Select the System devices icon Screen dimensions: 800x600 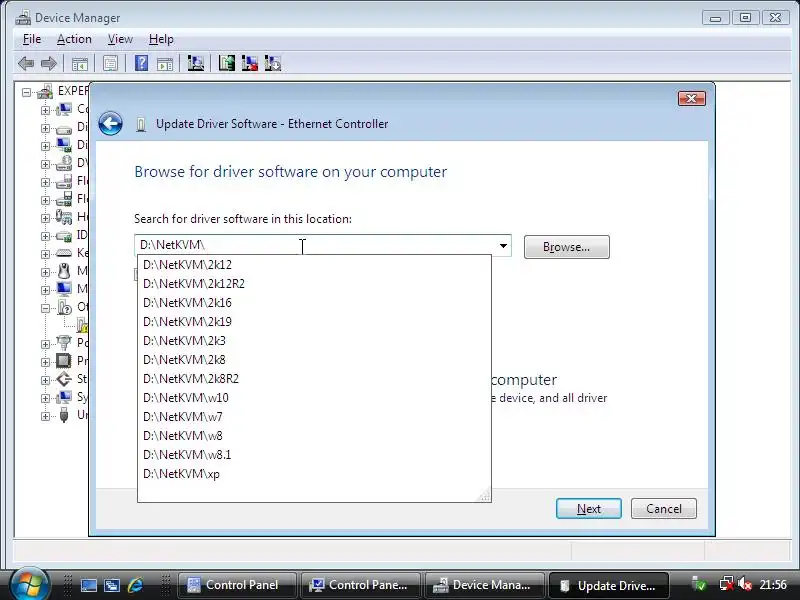pyautogui.click(x=64, y=397)
